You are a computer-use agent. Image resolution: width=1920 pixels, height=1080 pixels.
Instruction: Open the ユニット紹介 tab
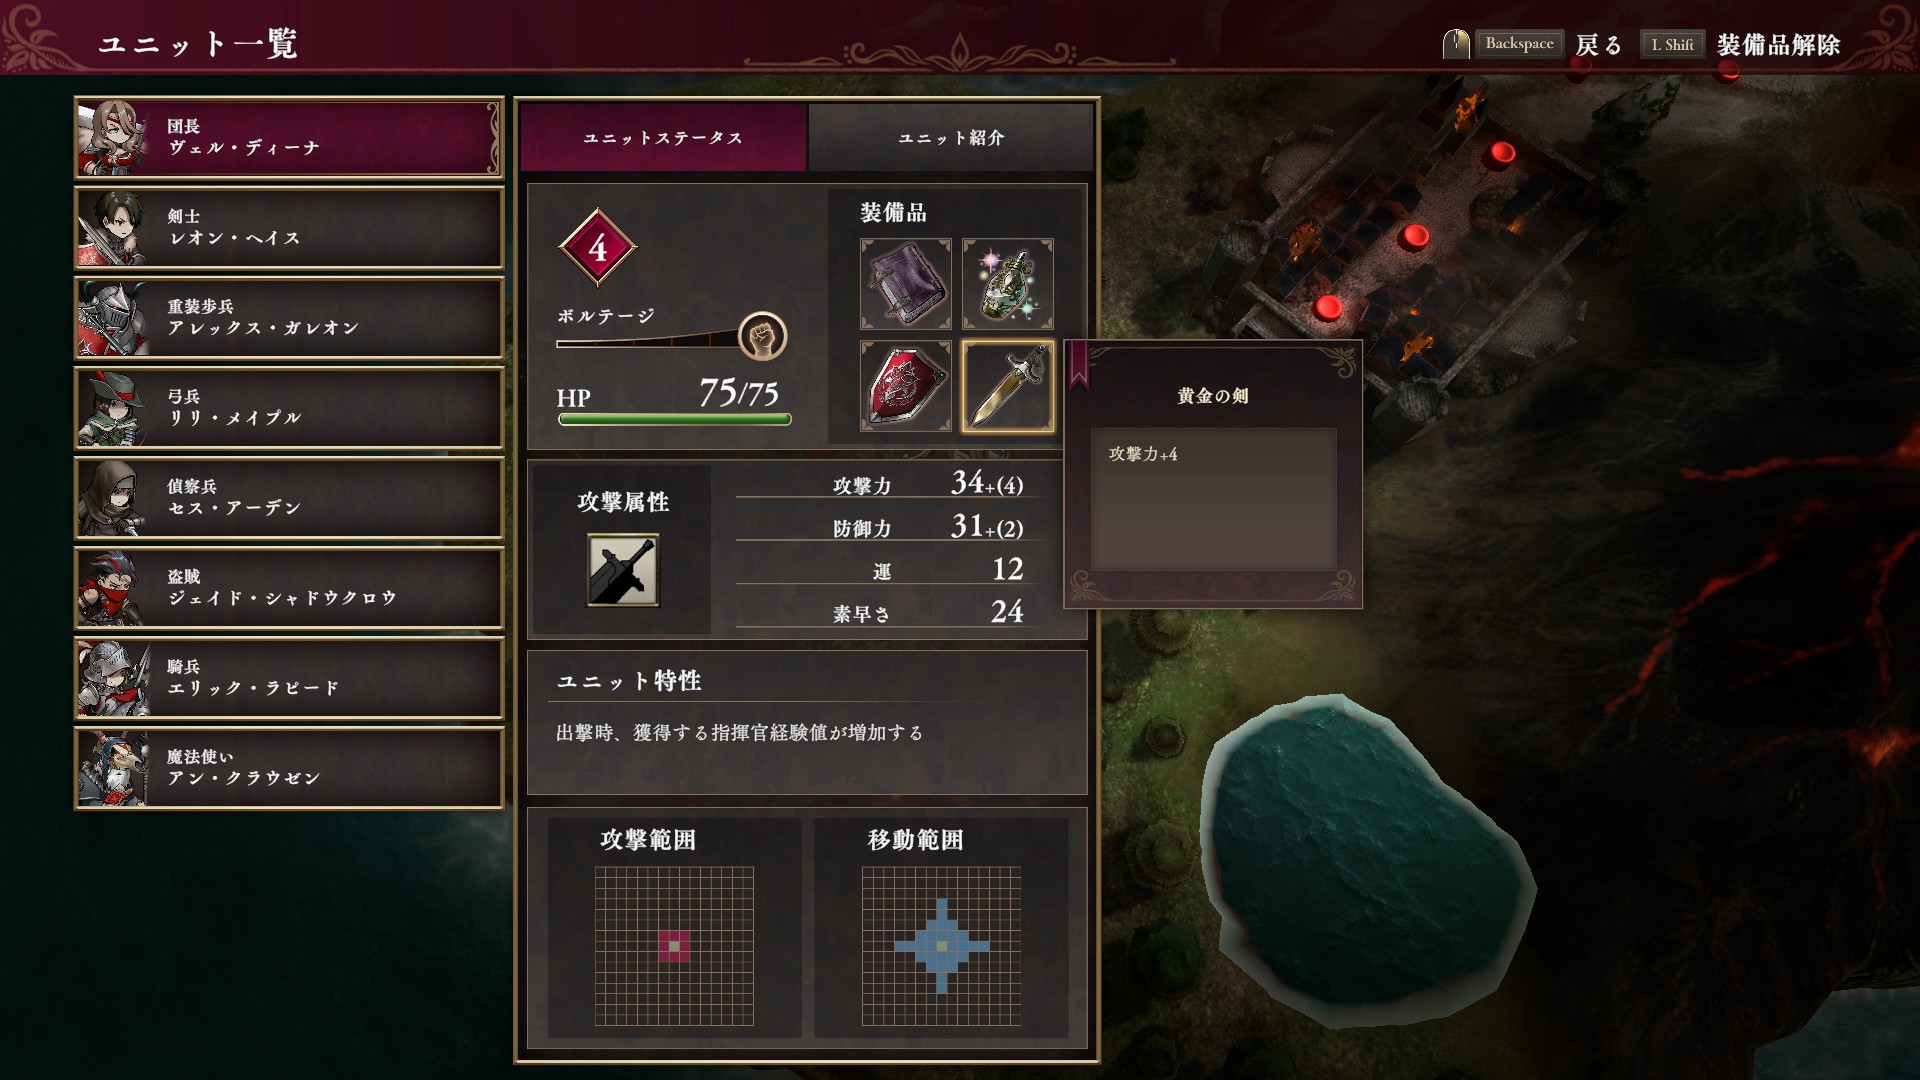coord(951,138)
